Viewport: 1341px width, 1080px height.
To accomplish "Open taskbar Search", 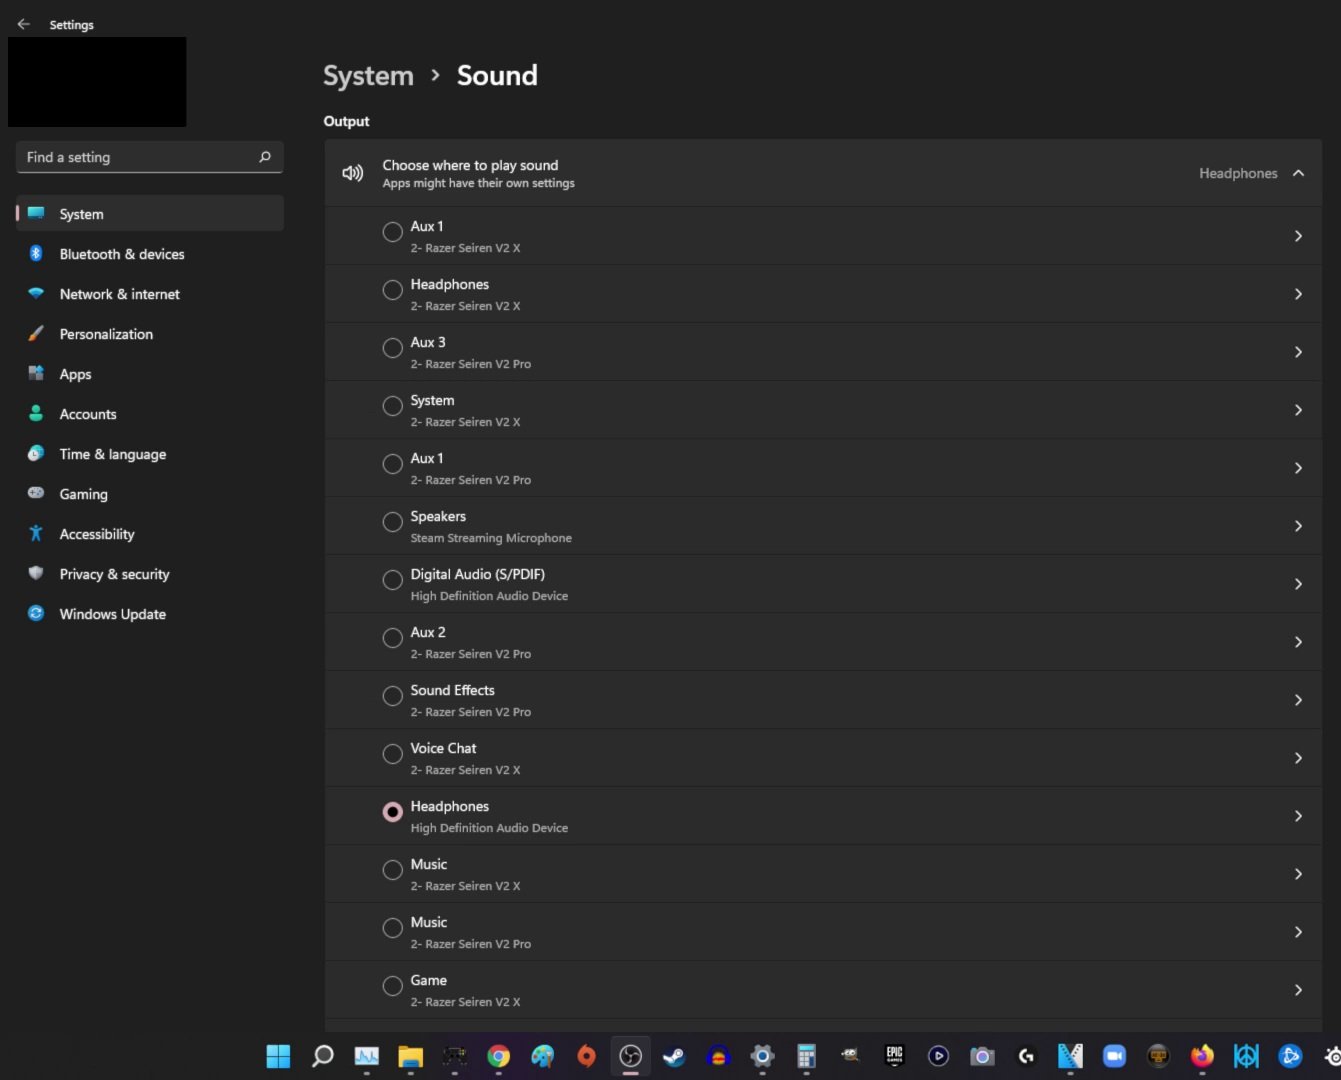I will (x=322, y=1056).
